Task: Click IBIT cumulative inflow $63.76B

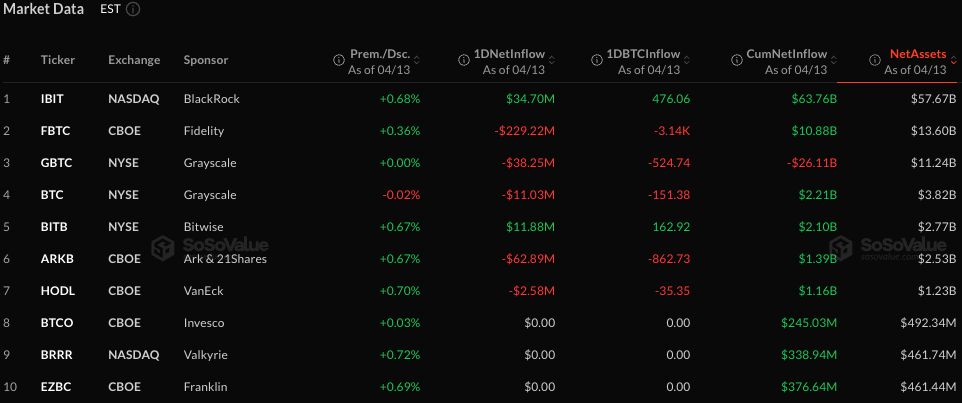Action: [813, 99]
